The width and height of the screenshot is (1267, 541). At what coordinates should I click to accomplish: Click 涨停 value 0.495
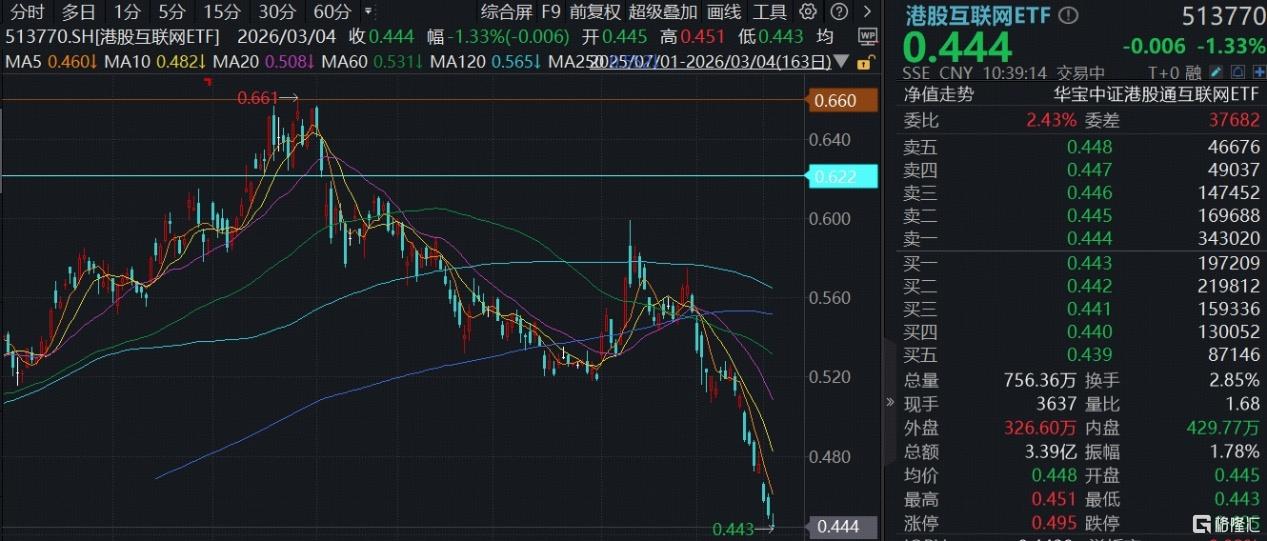click(1054, 523)
